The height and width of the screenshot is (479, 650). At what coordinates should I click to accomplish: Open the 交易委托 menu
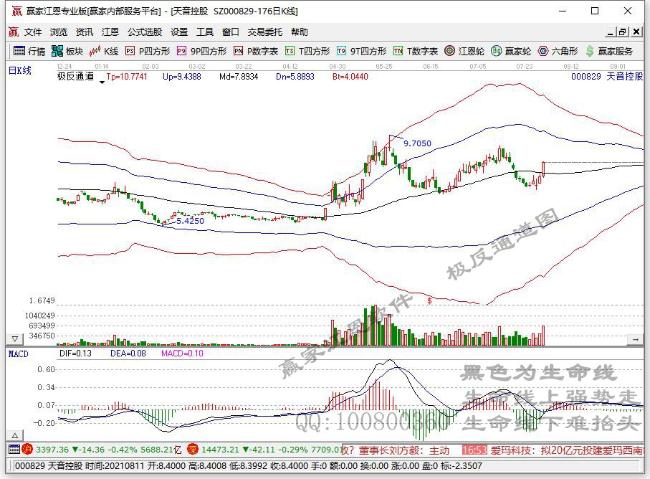point(265,32)
